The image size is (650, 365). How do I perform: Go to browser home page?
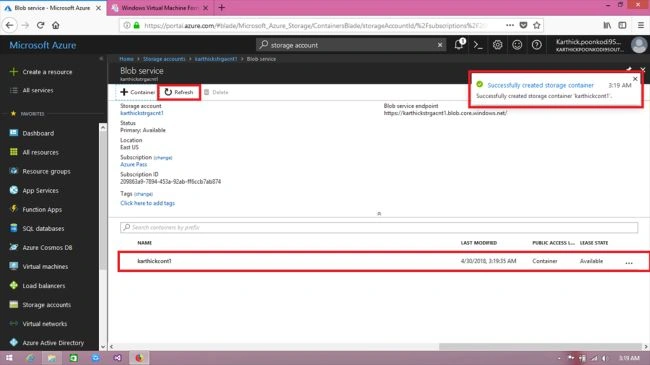coord(56,25)
